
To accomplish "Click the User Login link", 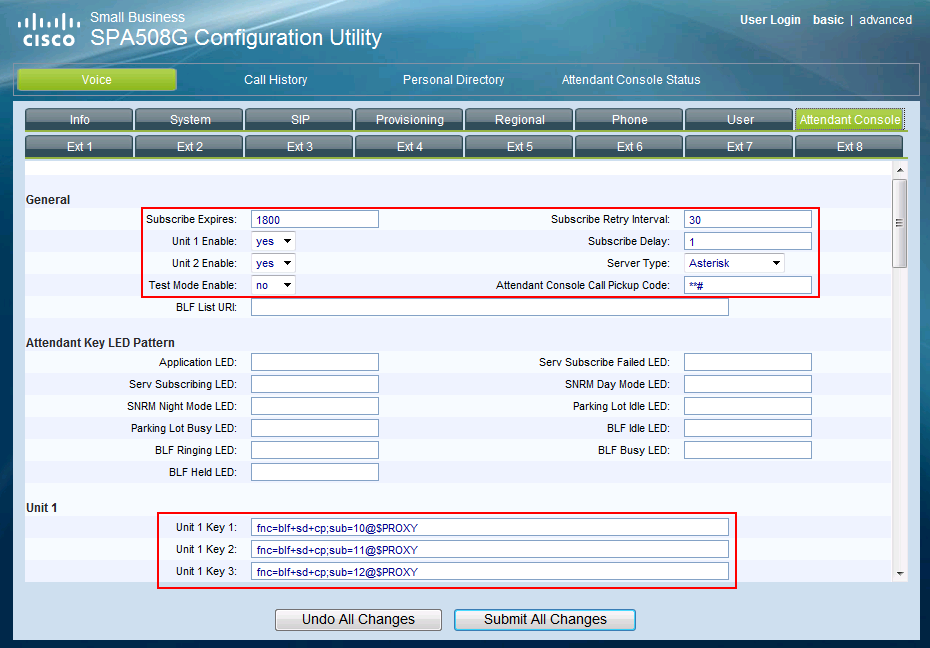I will pyautogui.click(x=770, y=20).
